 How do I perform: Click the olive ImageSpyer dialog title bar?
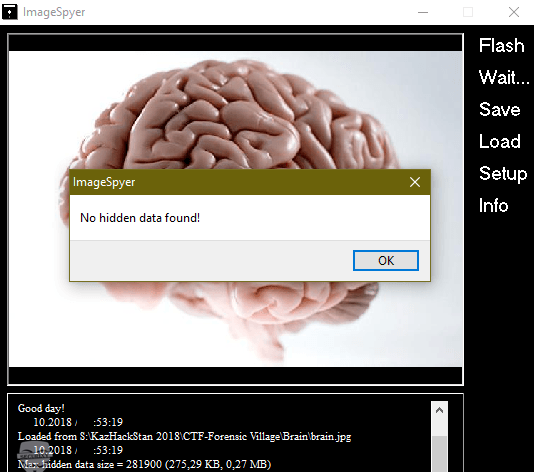tap(250, 182)
